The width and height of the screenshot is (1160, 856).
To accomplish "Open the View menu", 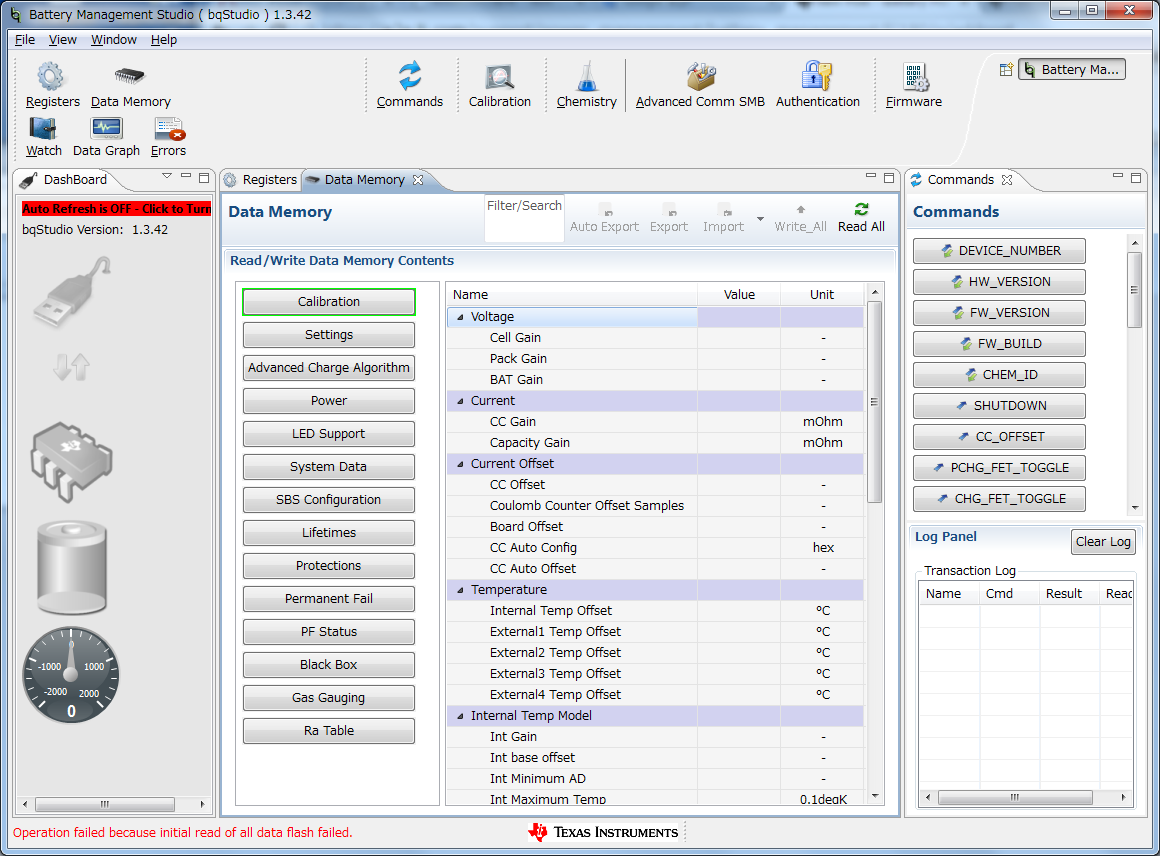I will (63, 40).
